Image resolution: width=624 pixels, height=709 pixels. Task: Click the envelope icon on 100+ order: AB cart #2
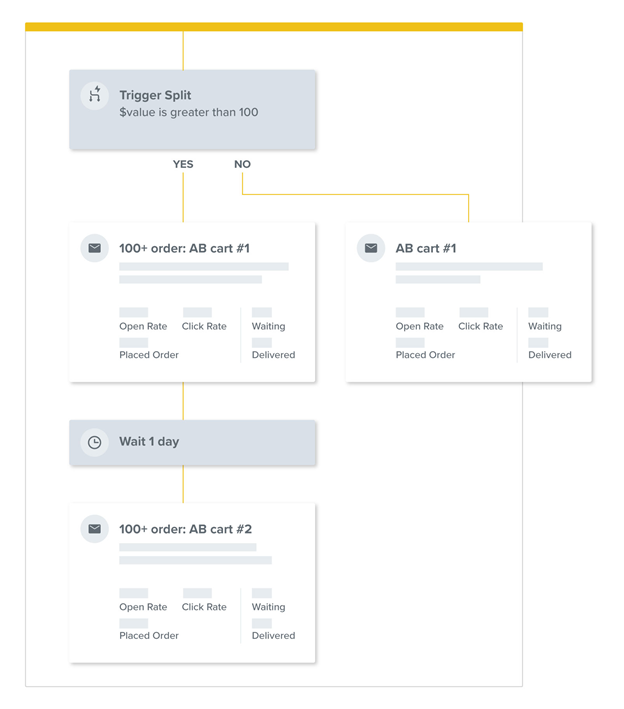pyautogui.click(x=95, y=529)
